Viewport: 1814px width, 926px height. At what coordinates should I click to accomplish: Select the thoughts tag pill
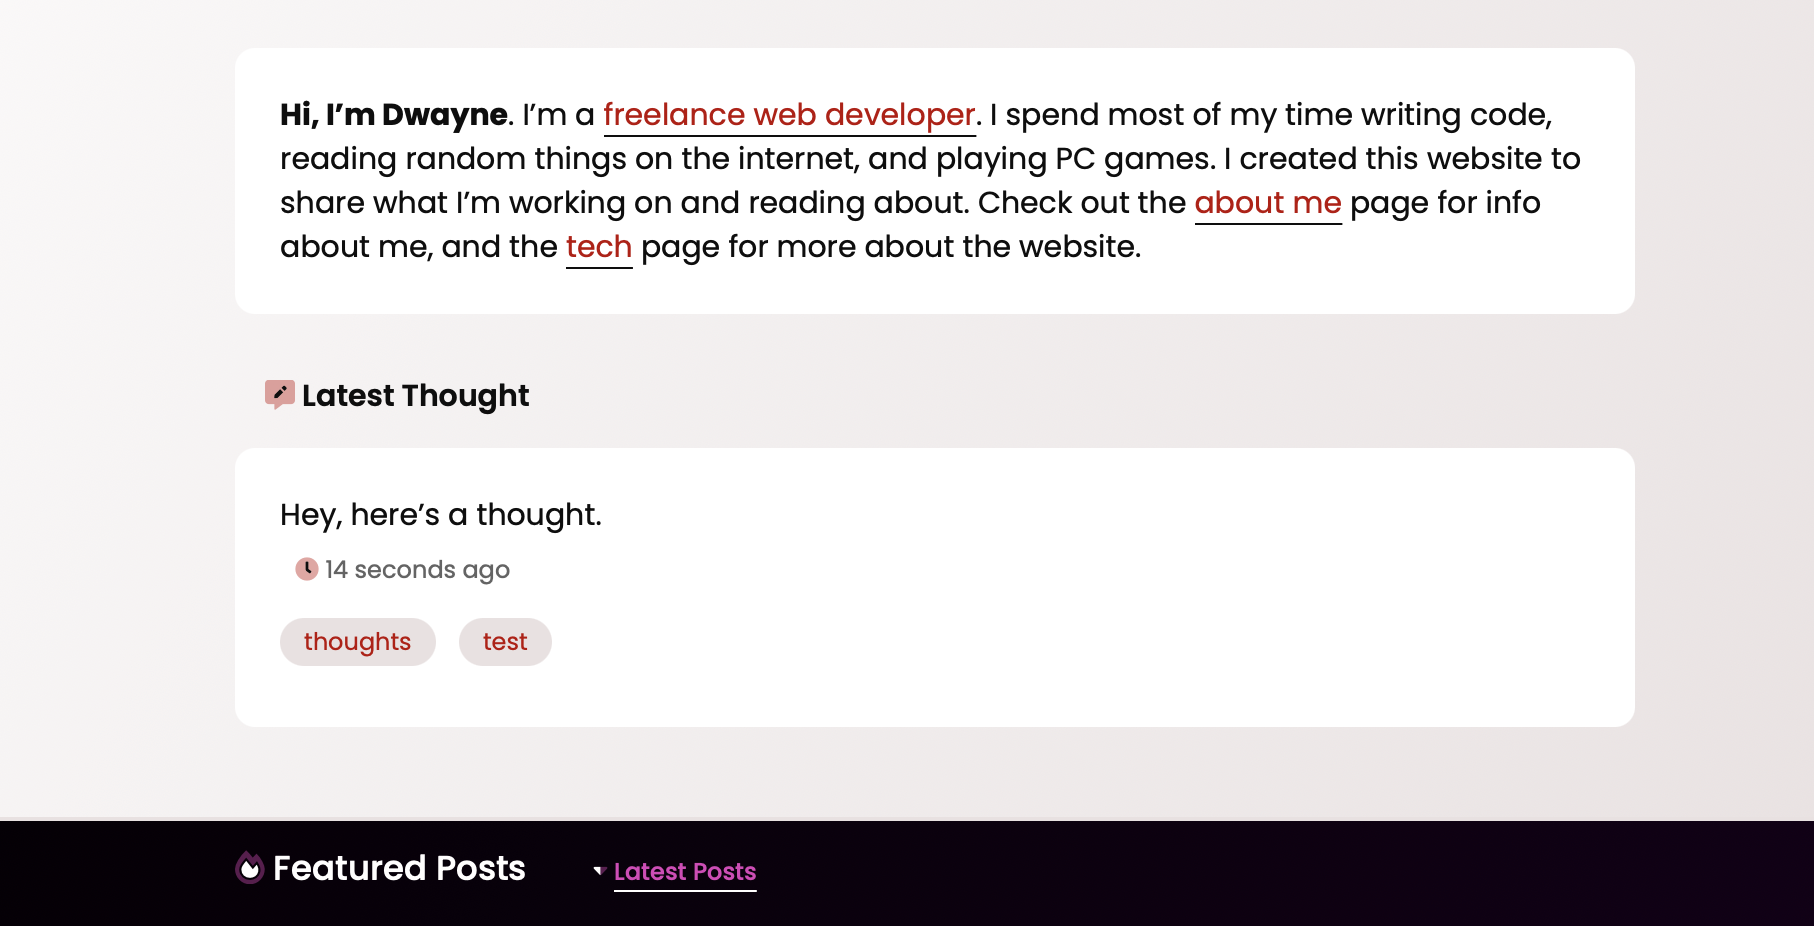coord(357,642)
